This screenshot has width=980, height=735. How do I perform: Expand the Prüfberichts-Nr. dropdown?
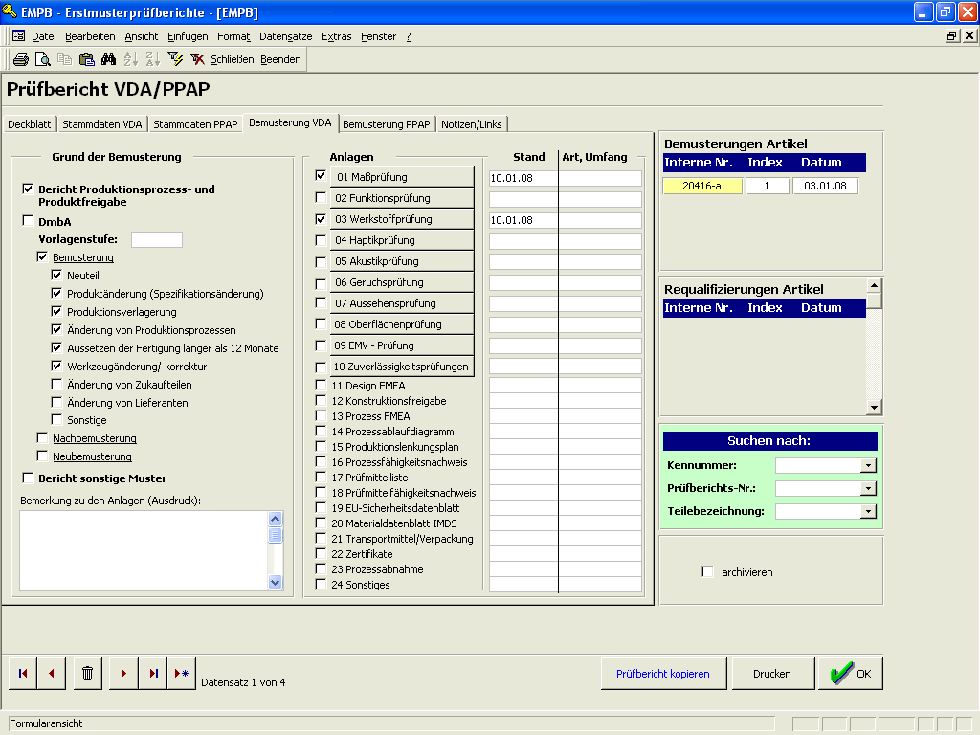[868, 488]
